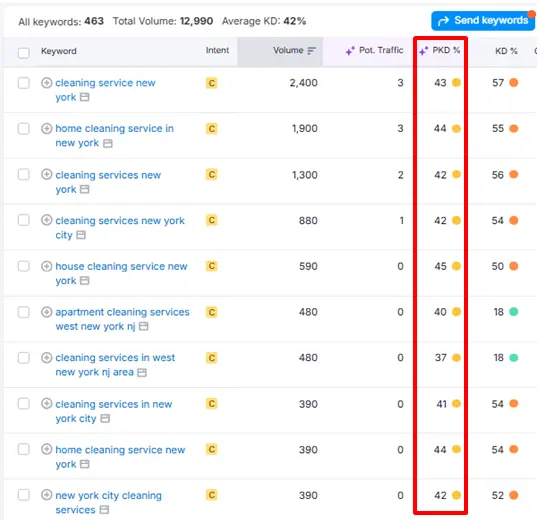
Task: Open SERP icon for 'new york city cleaning services'
Action: pyautogui.click(x=104, y=510)
